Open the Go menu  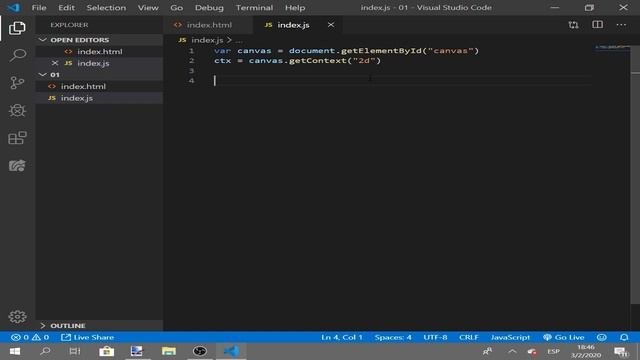[x=176, y=8]
